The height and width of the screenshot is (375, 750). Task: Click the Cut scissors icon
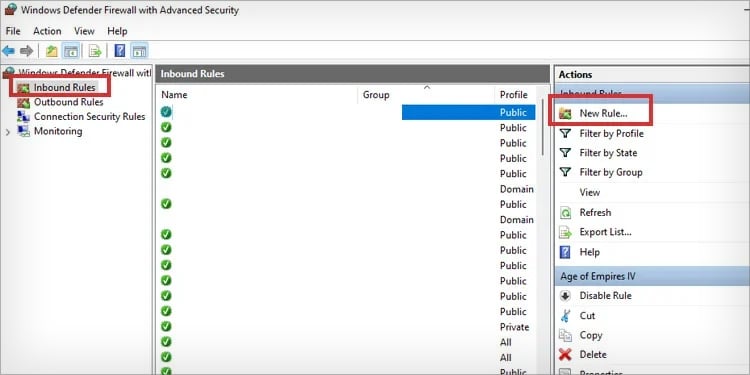click(x=565, y=316)
